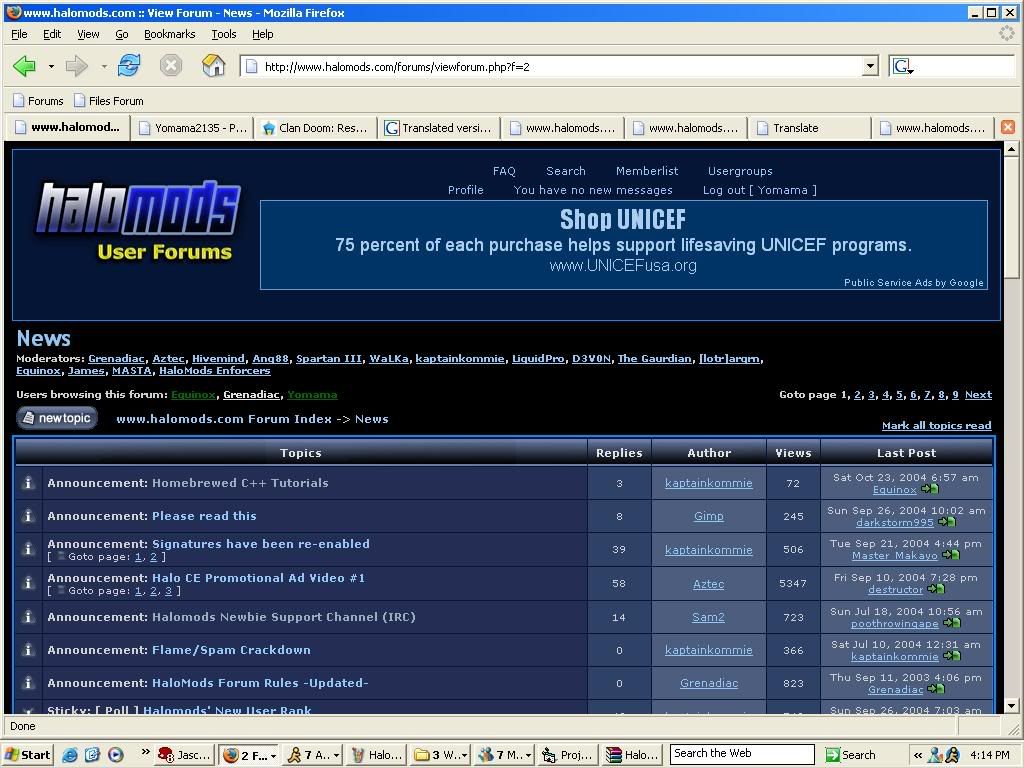Viewport: 1024px width, 768px height.
Task: Open the Edit menu
Action: point(52,34)
